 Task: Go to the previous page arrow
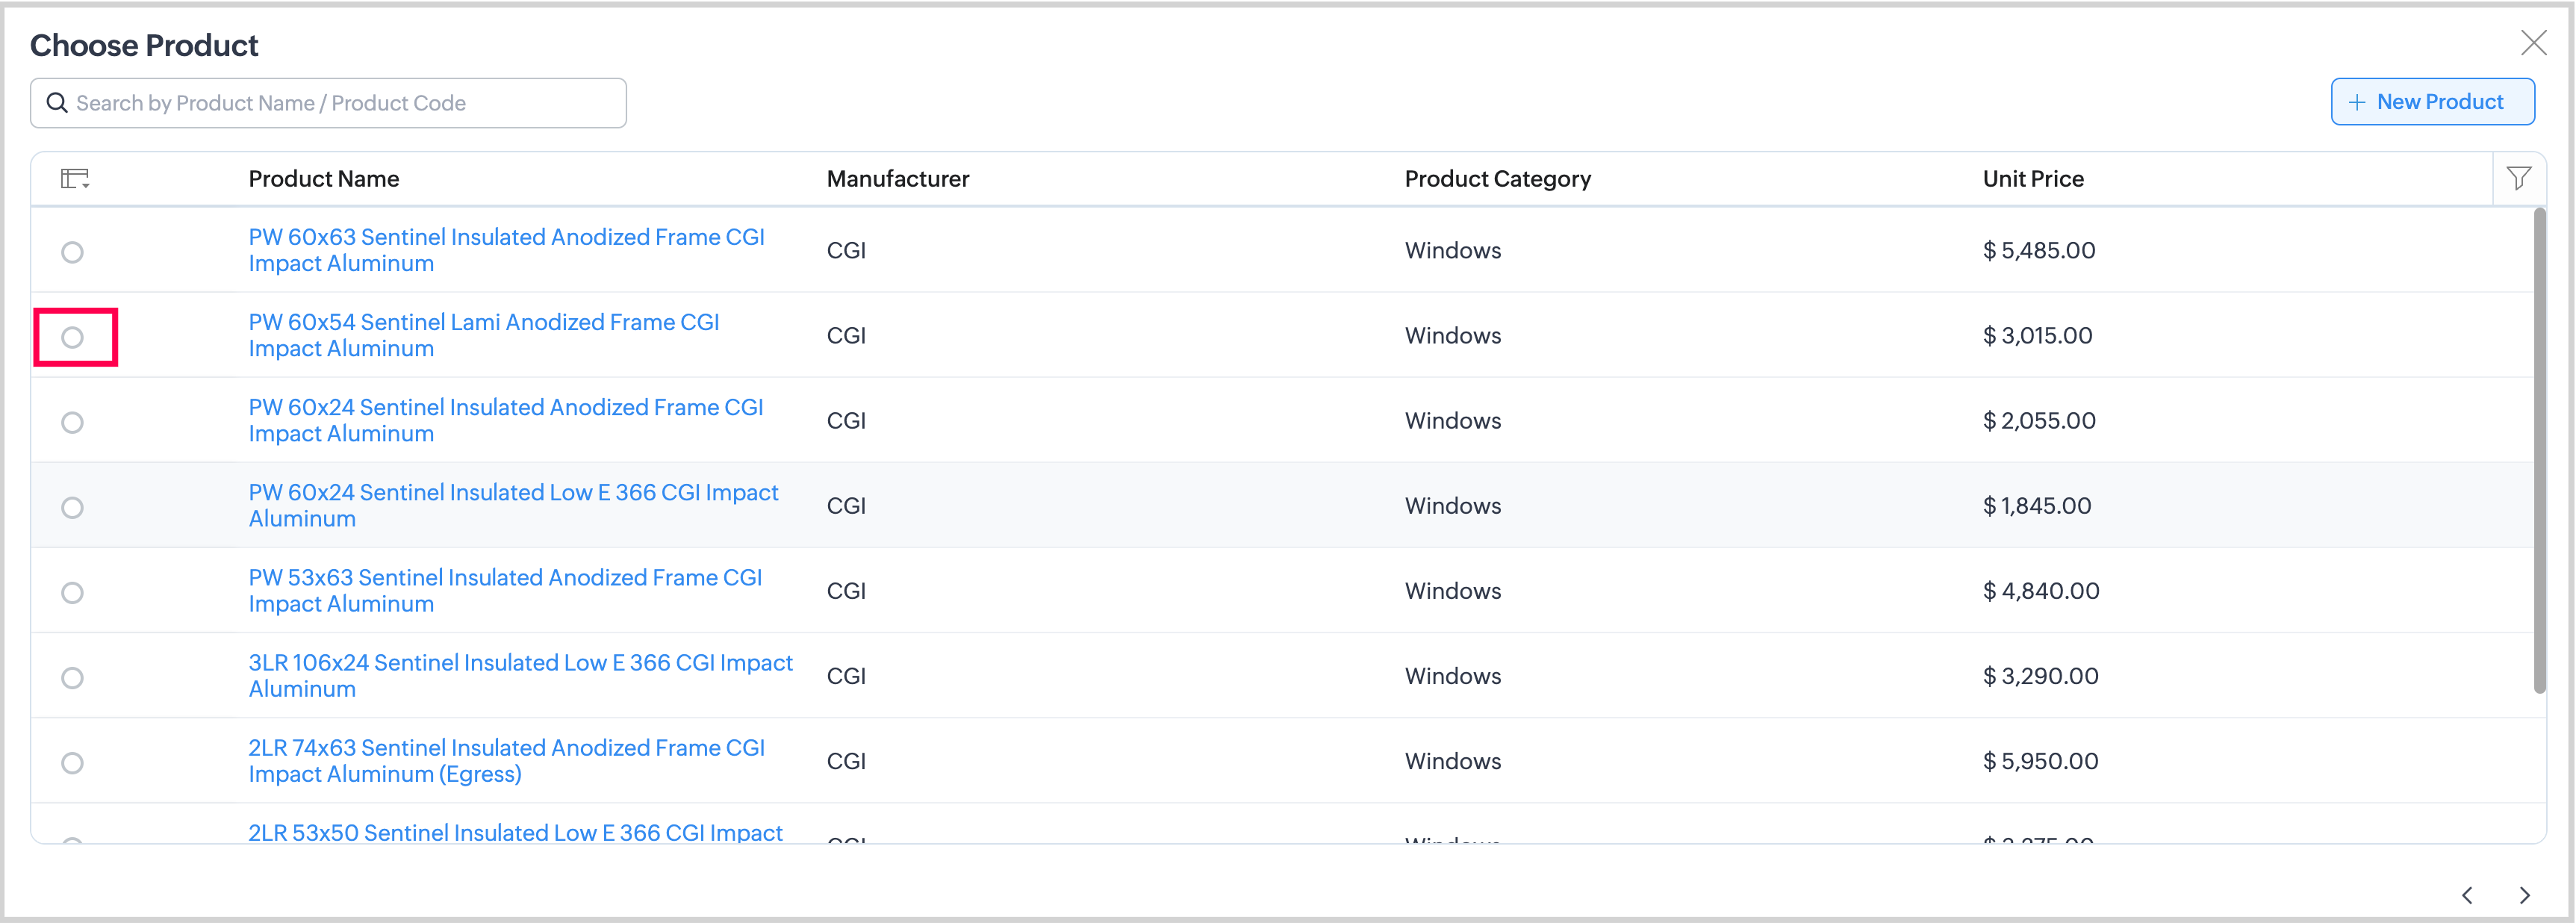point(2467,895)
